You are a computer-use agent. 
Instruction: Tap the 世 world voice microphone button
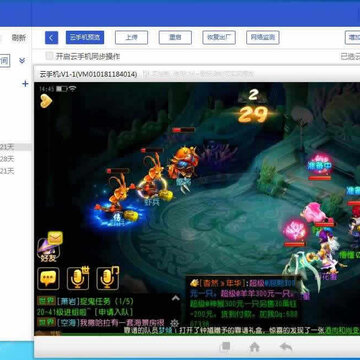(x=78, y=278)
